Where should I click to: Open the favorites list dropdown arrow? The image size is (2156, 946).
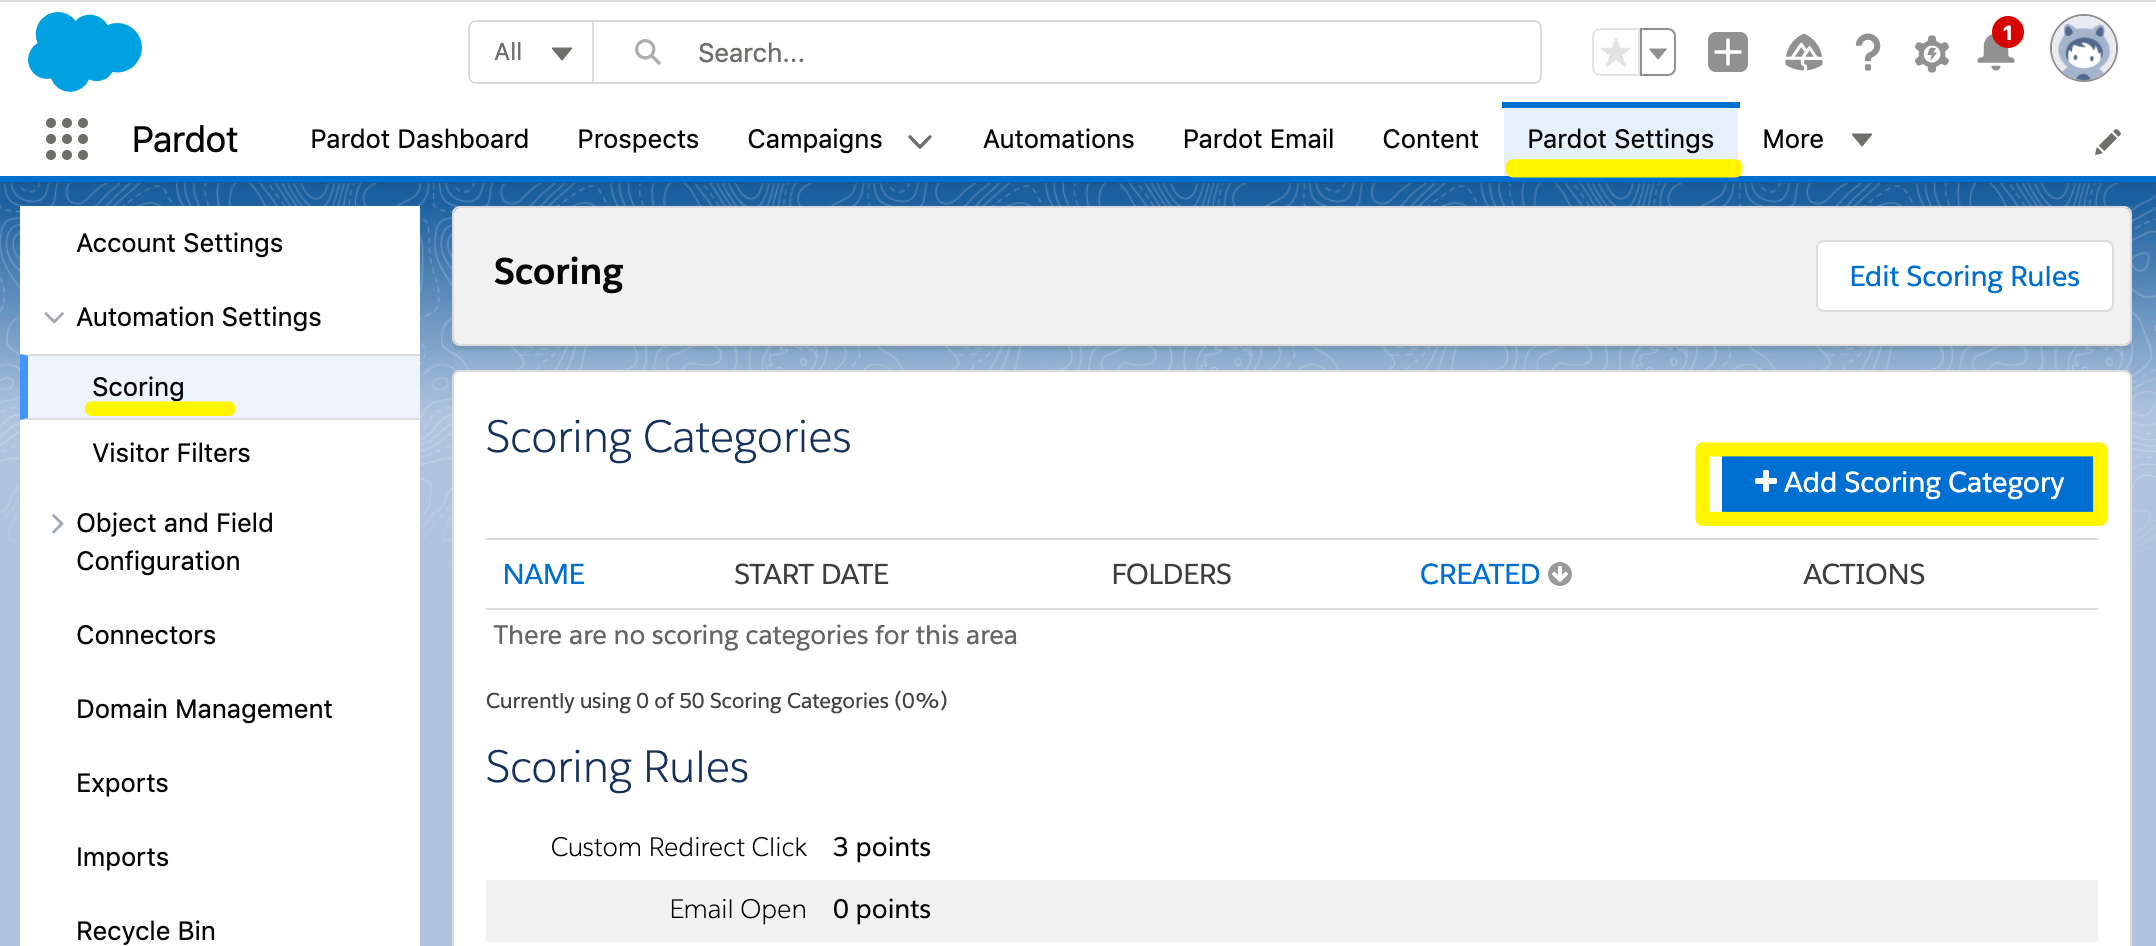pos(1657,52)
